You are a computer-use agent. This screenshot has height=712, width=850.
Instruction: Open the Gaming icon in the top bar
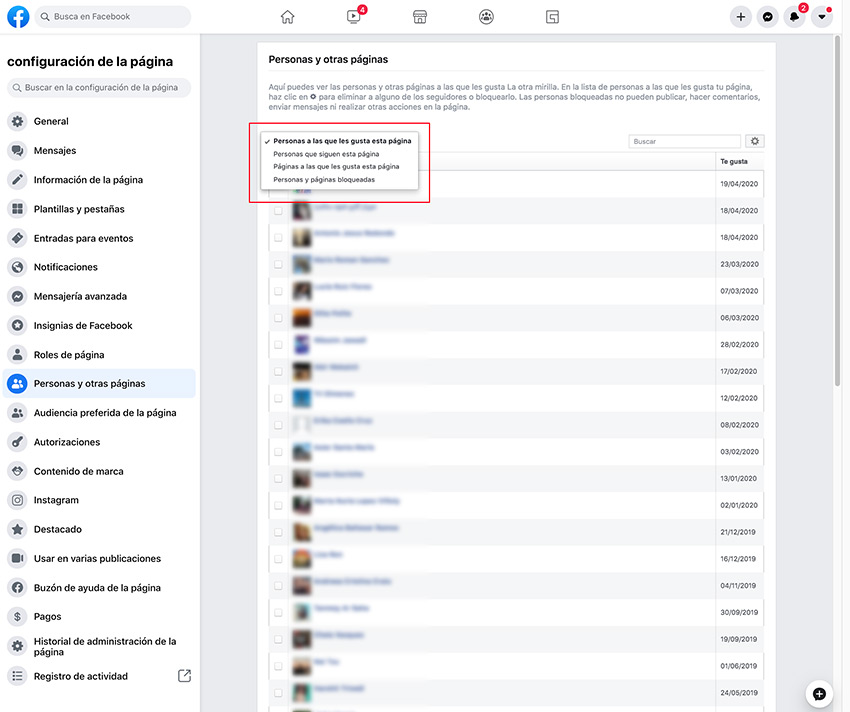click(552, 16)
